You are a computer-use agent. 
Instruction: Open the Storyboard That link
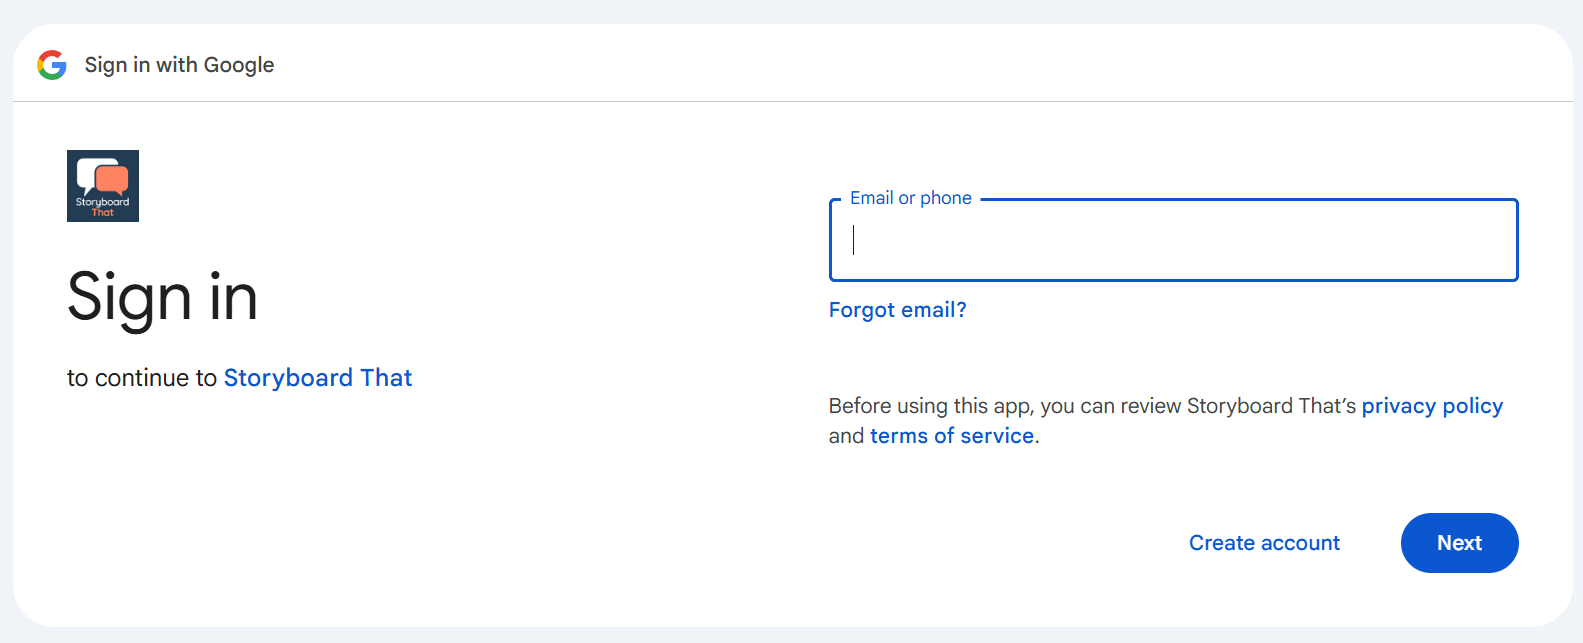point(318,378)
